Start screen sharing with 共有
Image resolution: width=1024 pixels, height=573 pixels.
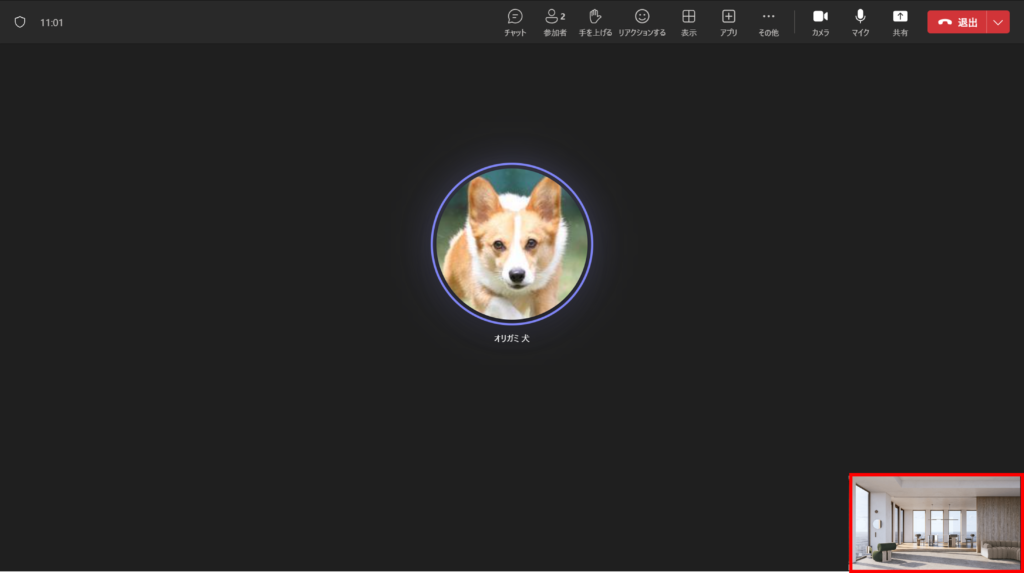(900, 21)
